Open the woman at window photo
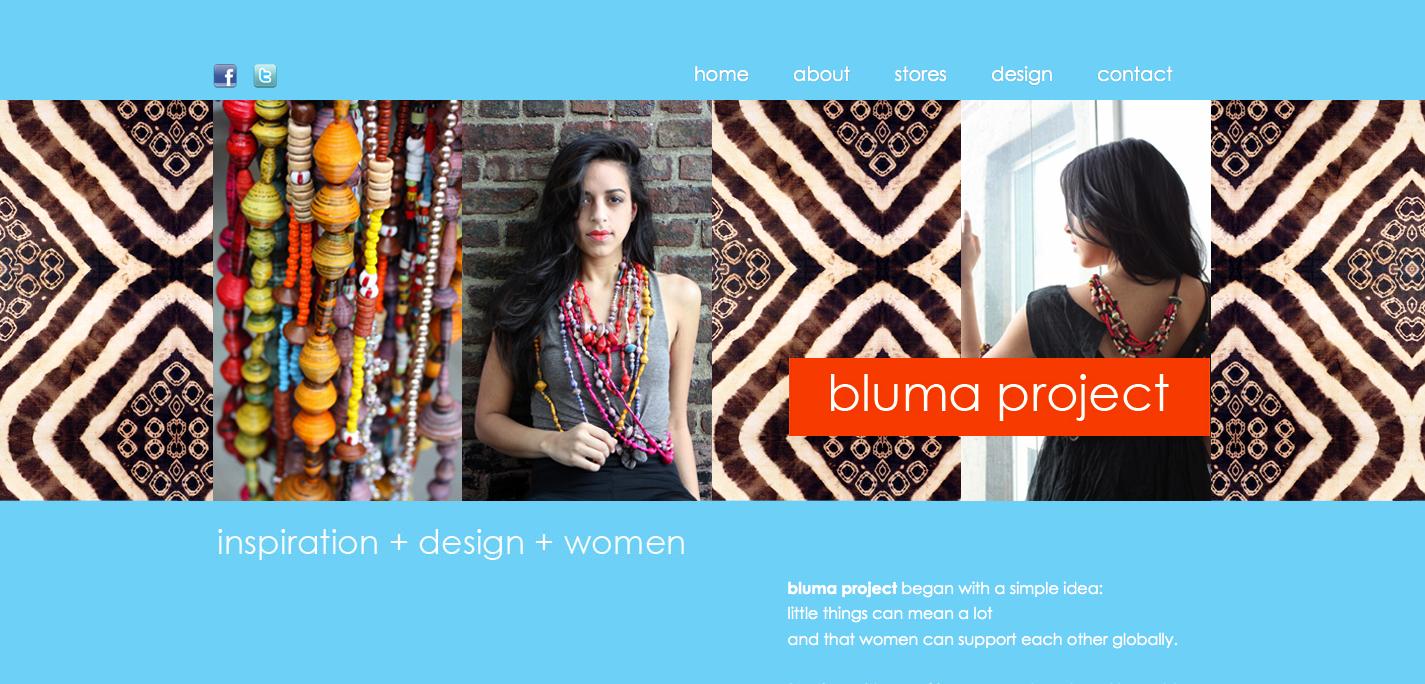 1085,230
